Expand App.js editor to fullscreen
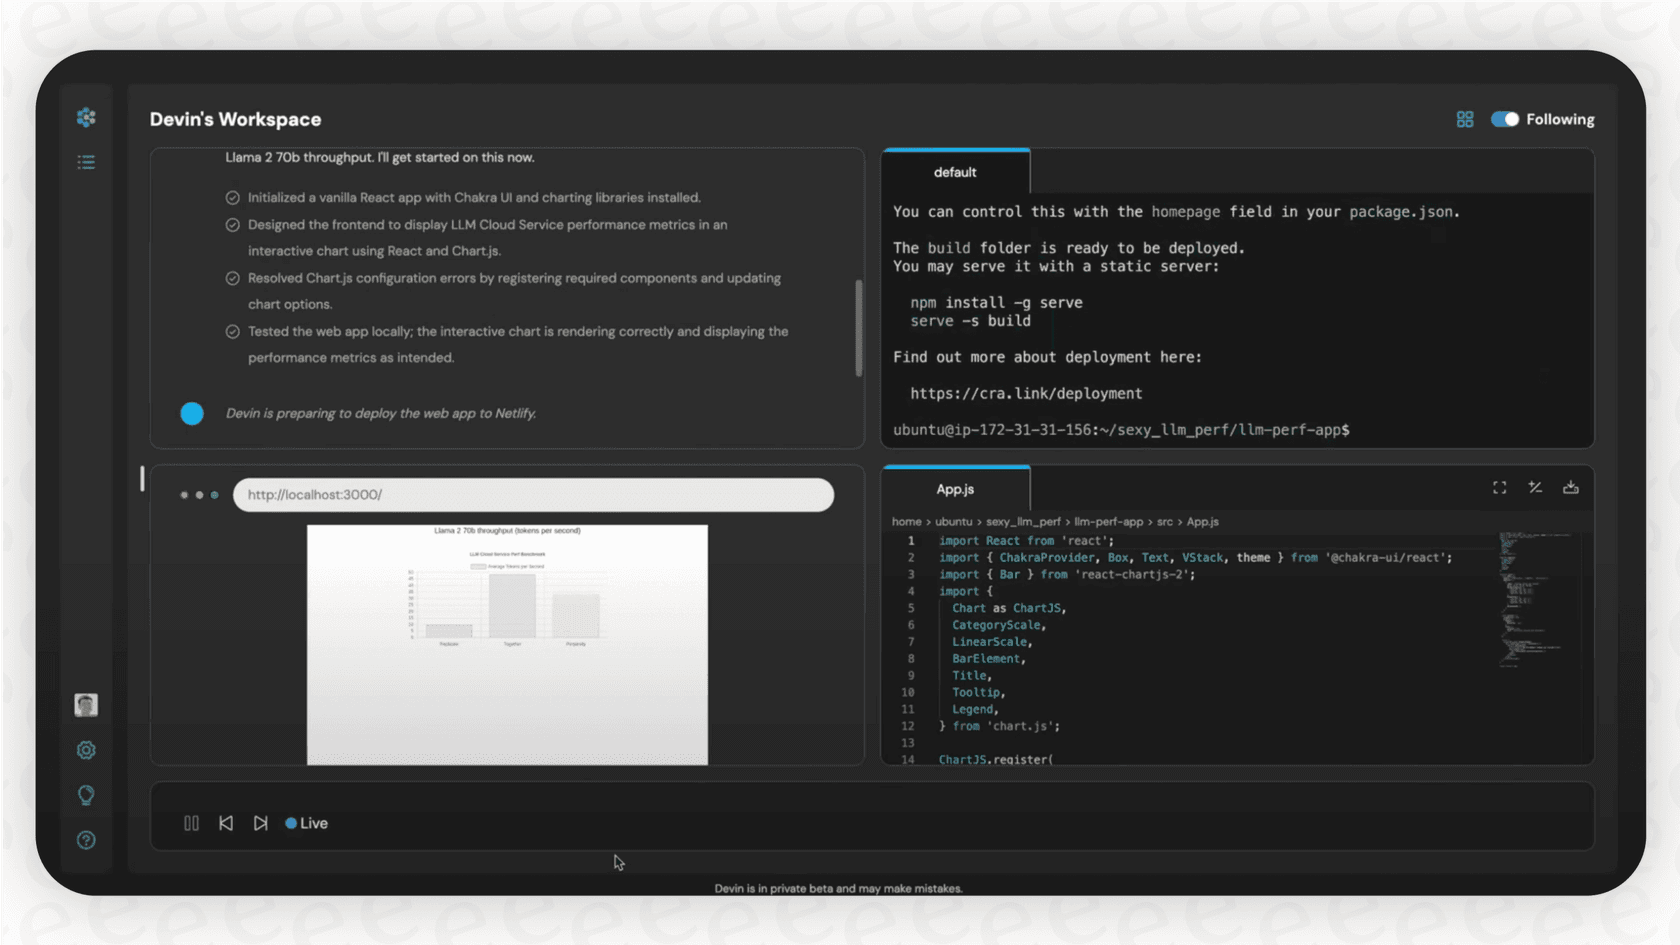1680x945 pixels. (x=1498, y=487)
